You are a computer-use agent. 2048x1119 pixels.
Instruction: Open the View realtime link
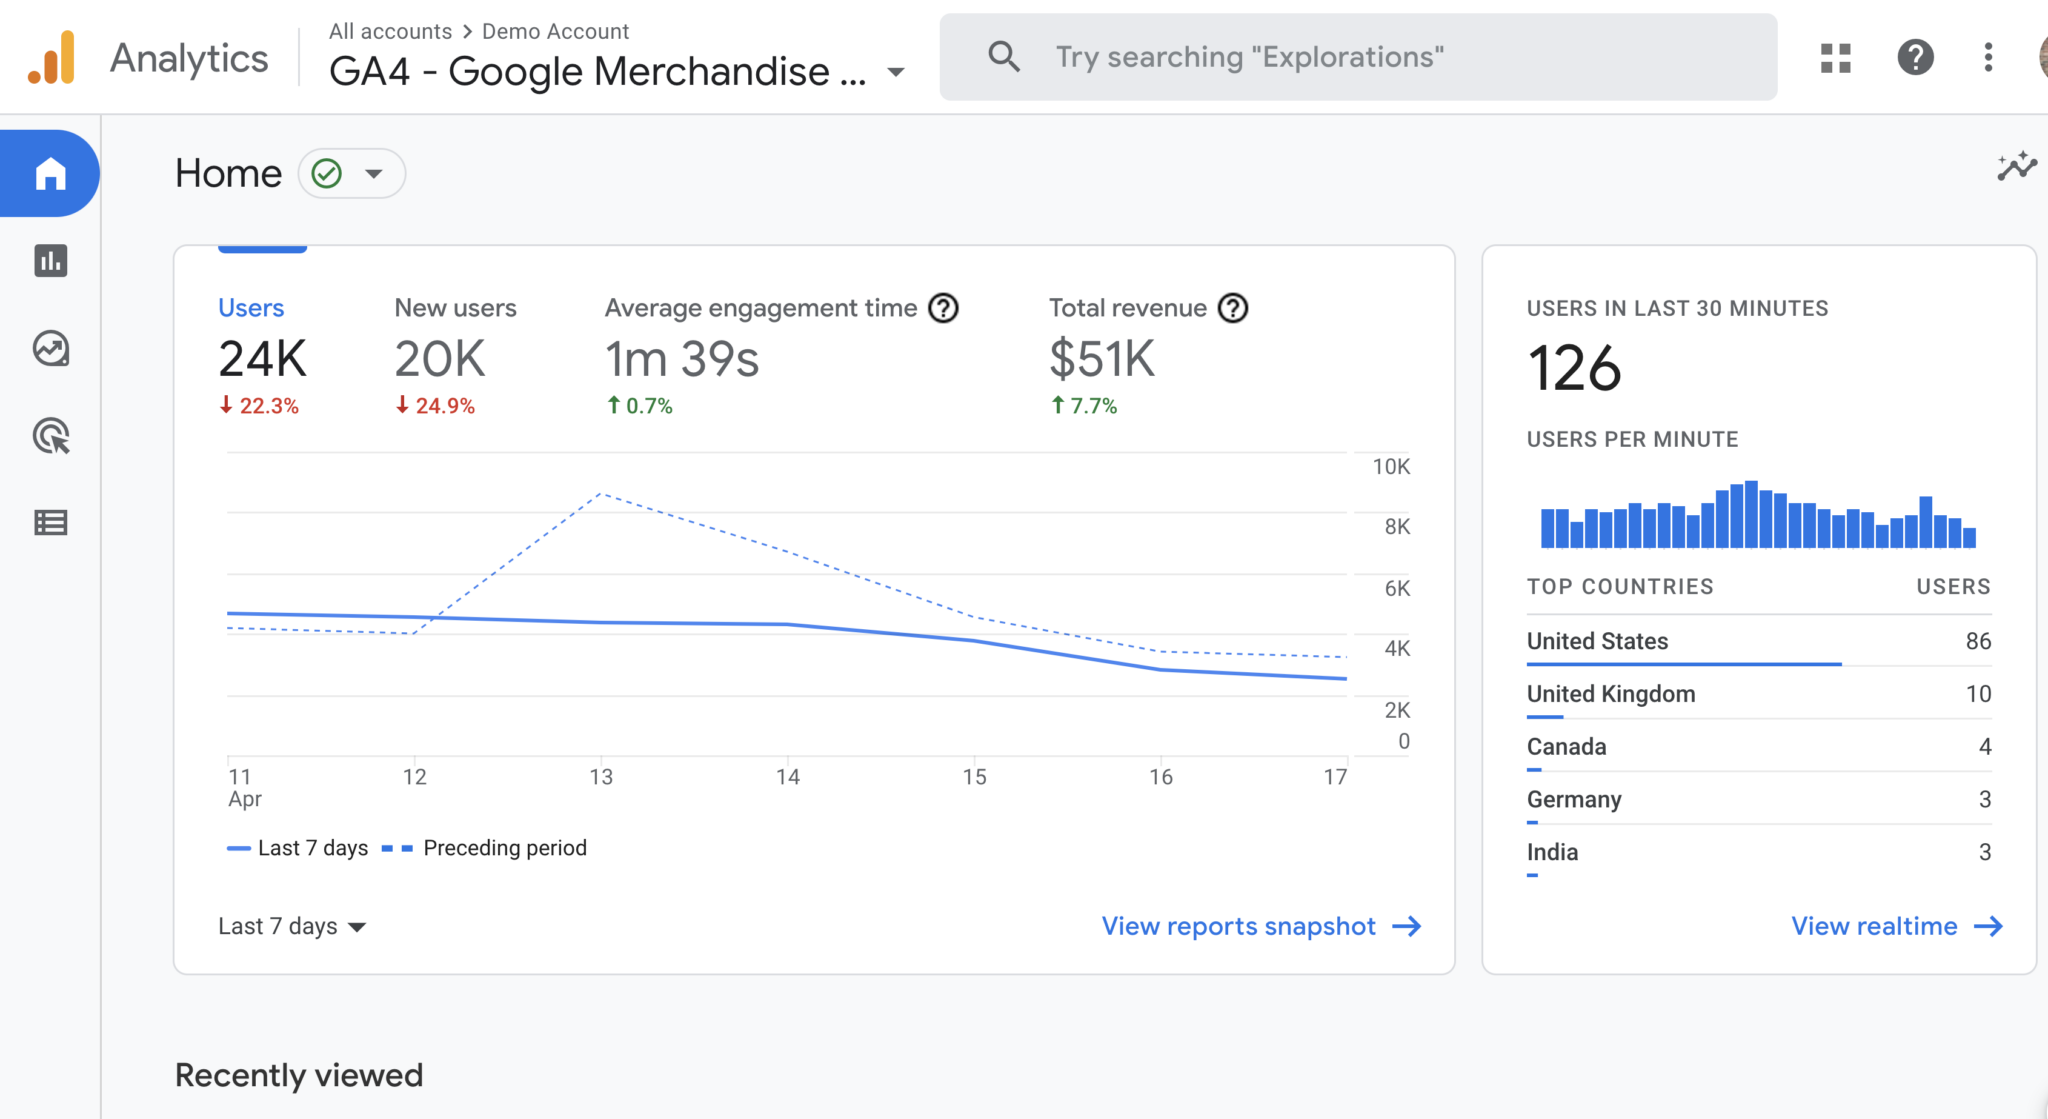tap(1897, 926)
